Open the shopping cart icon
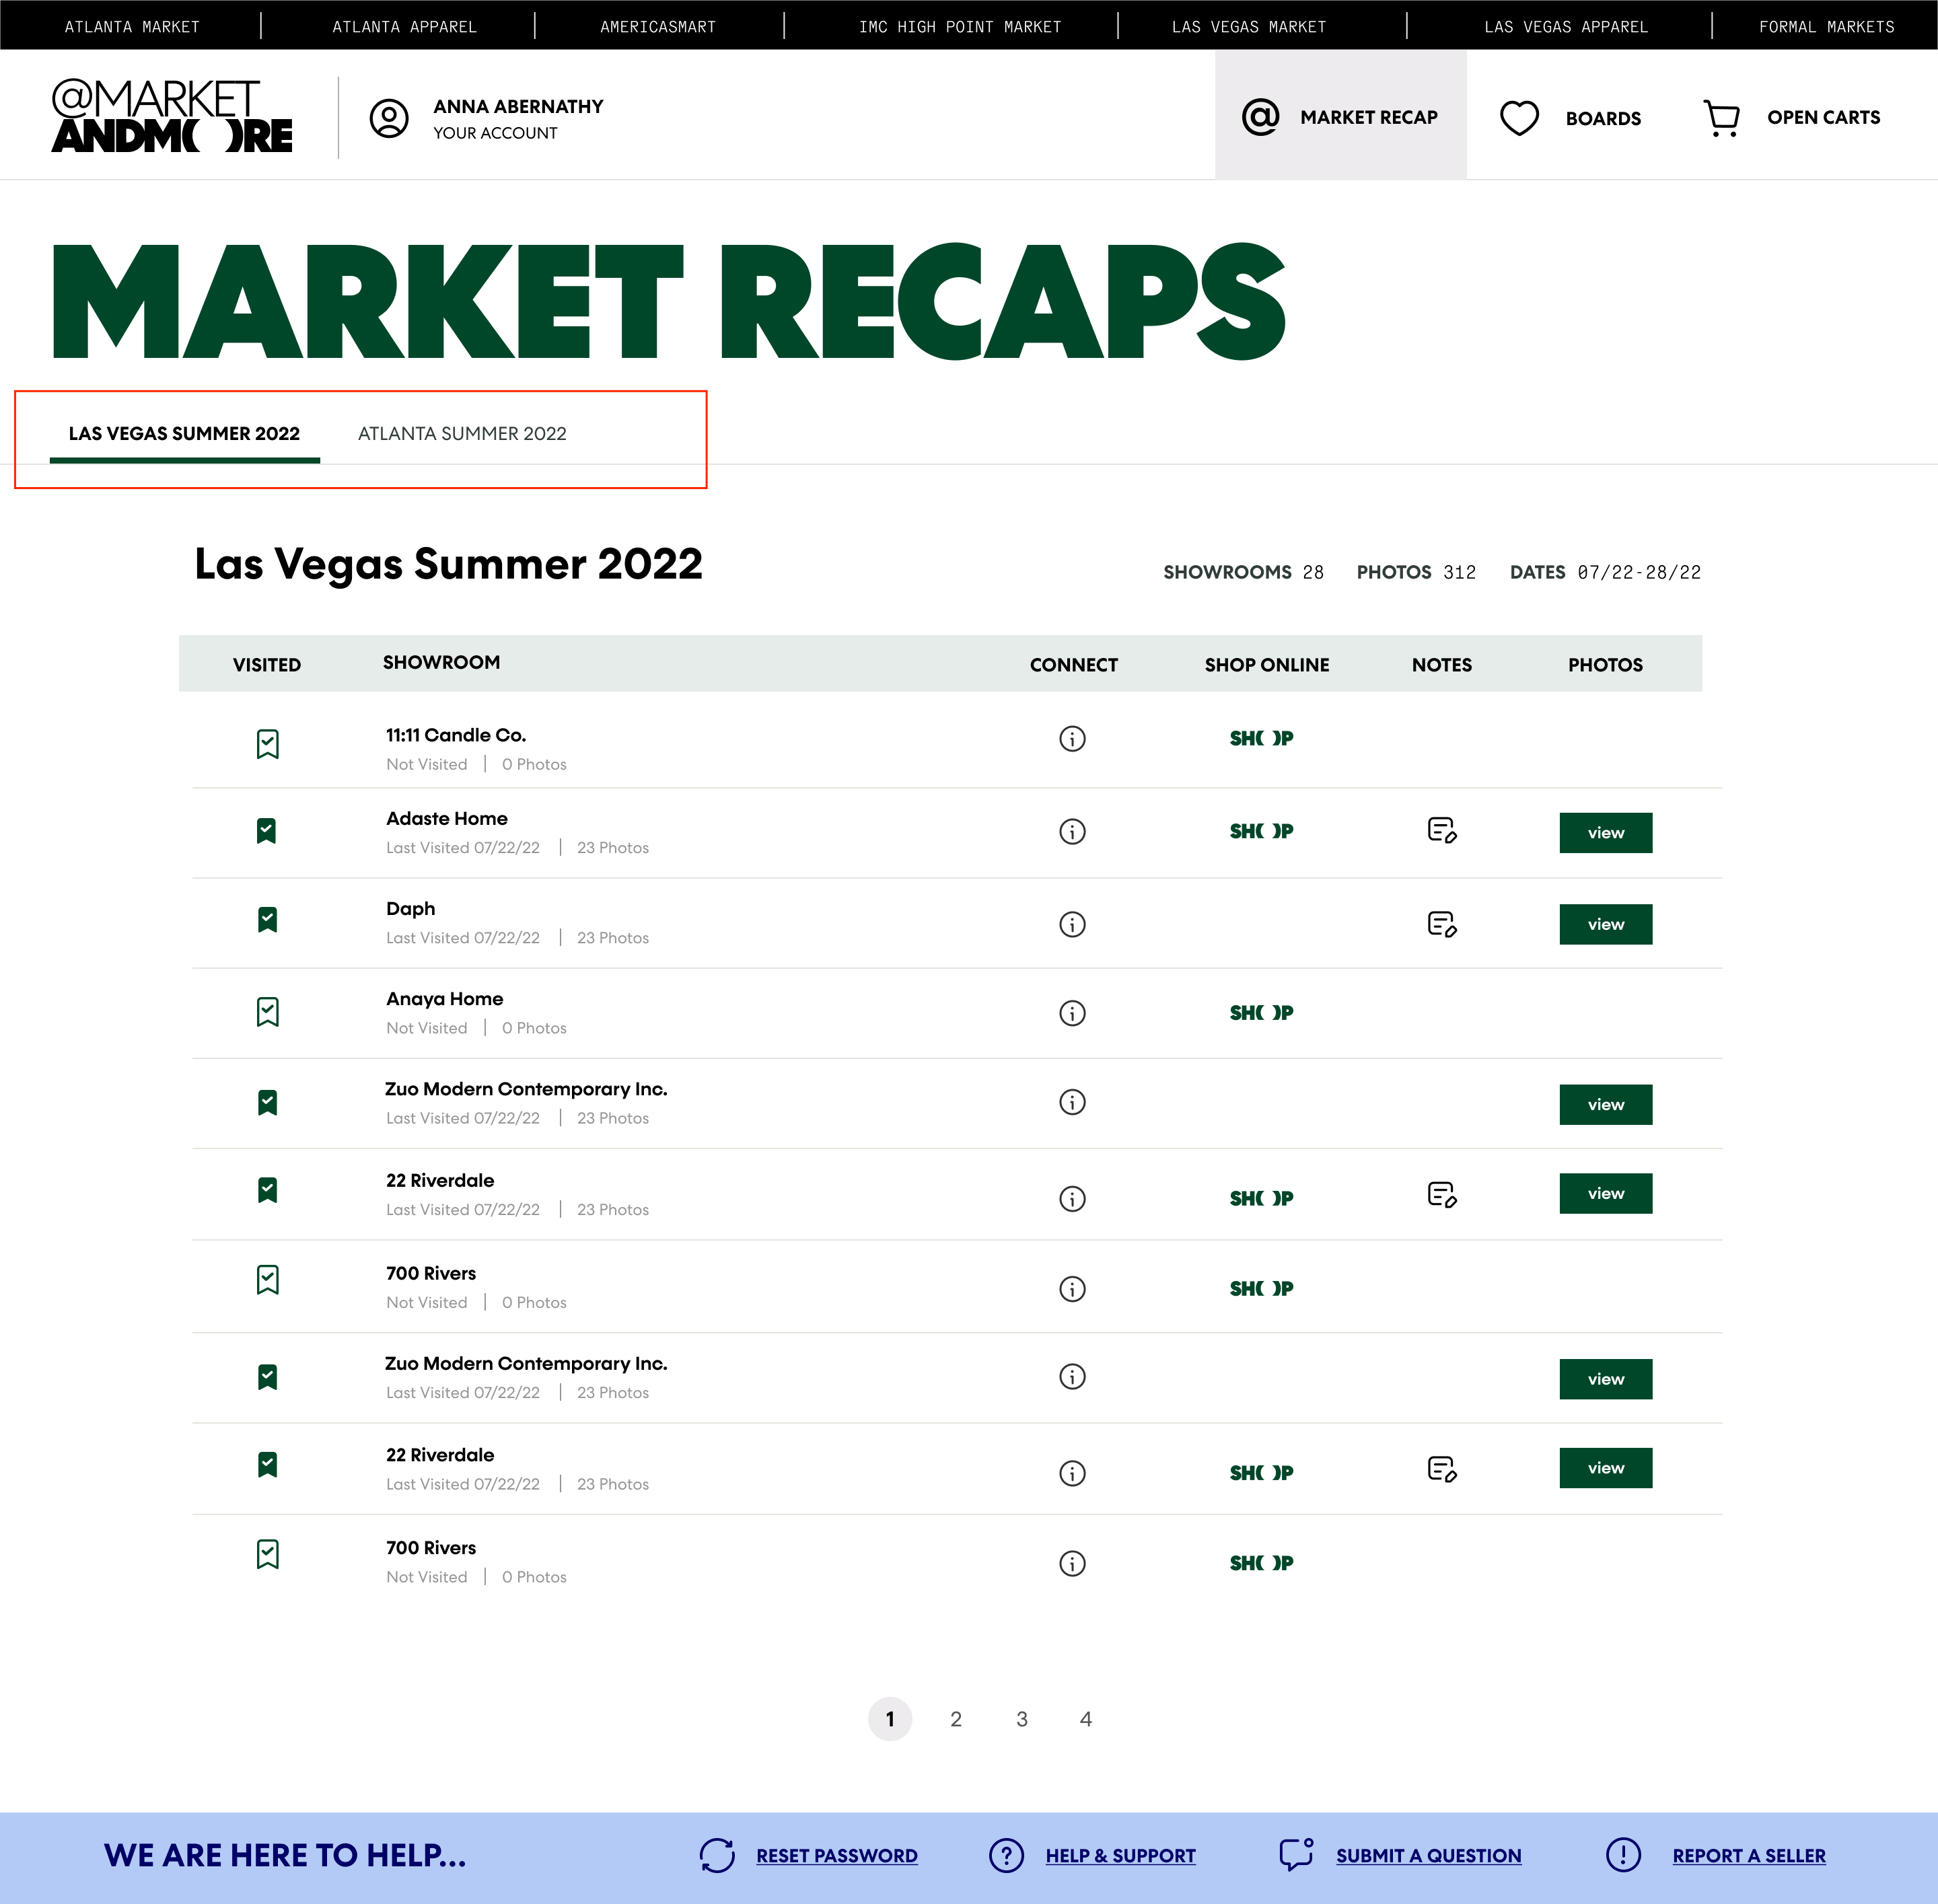1938x1904 pixels. [x=1721, y=118]
